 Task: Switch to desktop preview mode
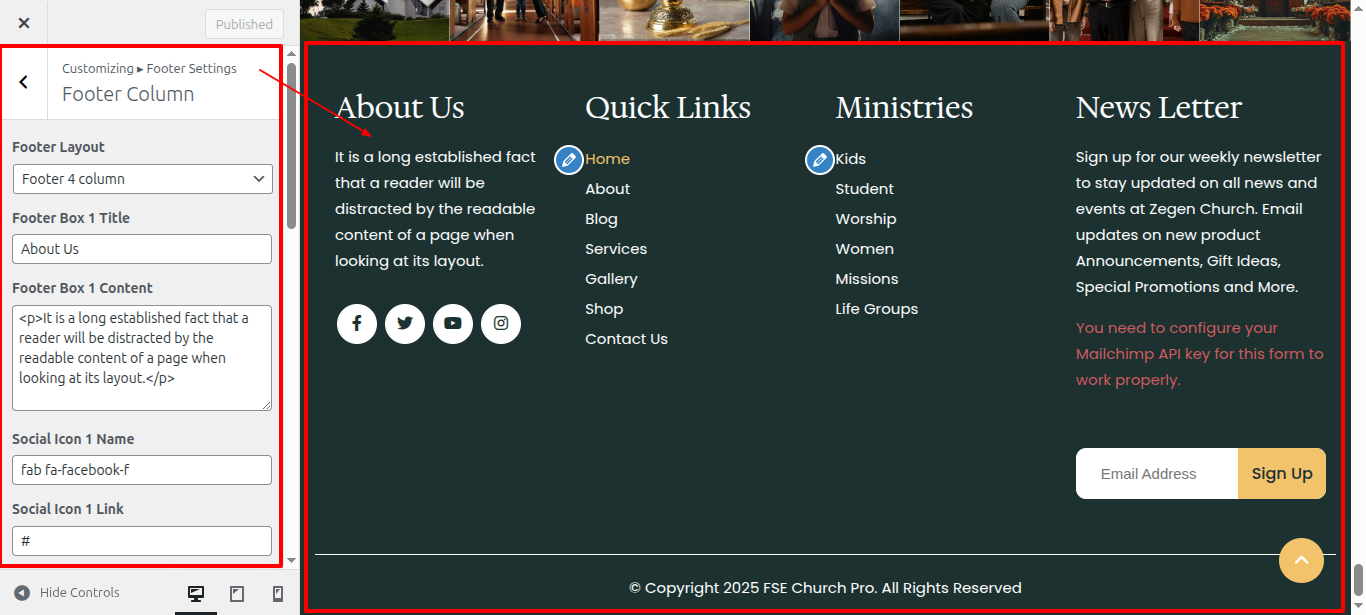tap(196, 593)
